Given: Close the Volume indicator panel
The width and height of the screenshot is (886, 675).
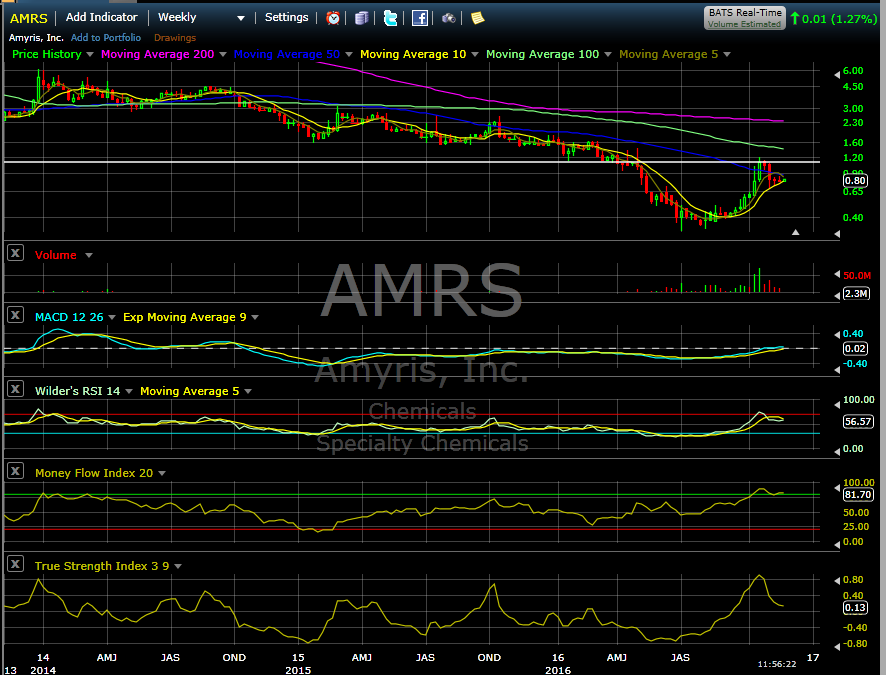Looking at the screenshot, I should [15, 254].
